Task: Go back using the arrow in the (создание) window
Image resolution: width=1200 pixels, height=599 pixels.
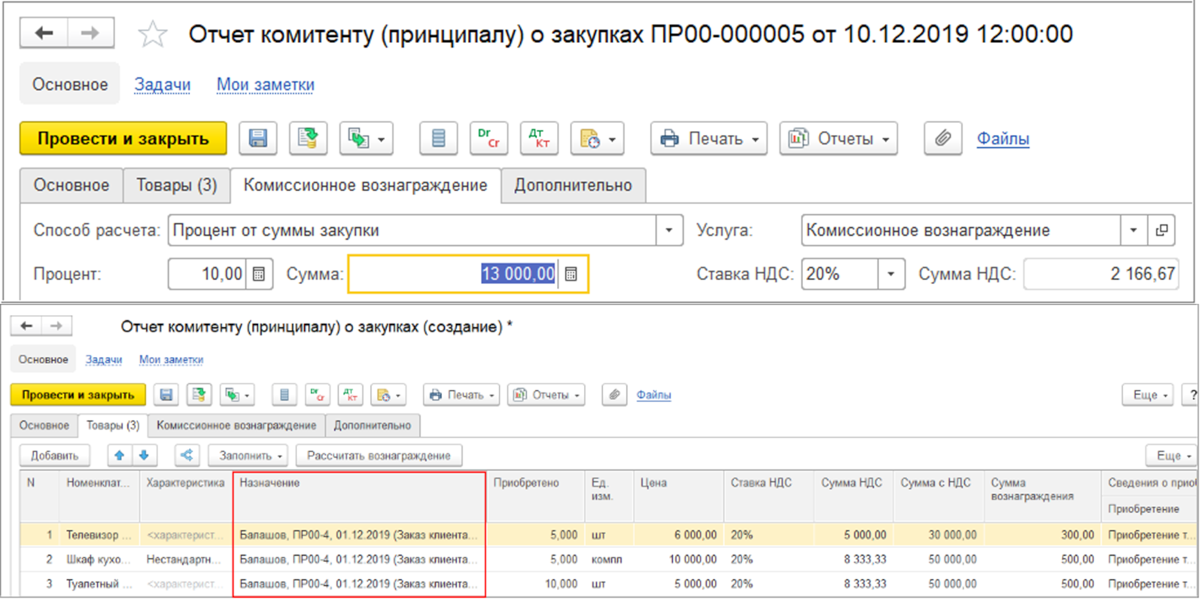Action: coord(26,326)
